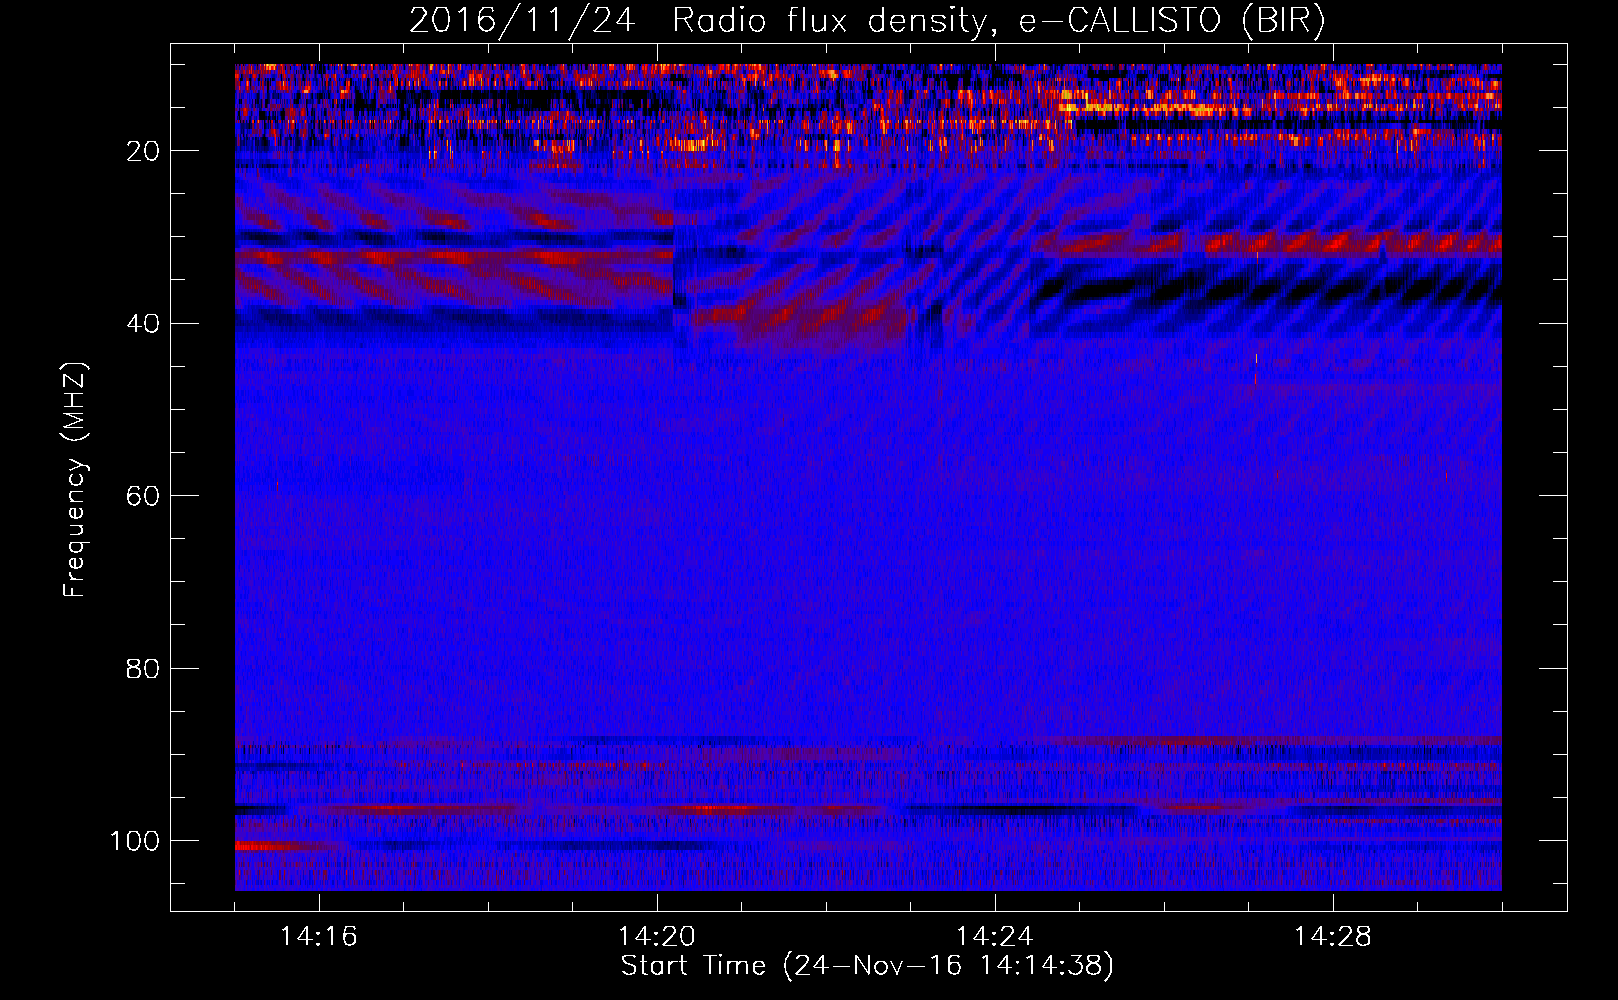Image resolution: width=1618 pixels, height=1000 pixels.
Task: Click the 40 frequency tick label
Action: (144, 324)
